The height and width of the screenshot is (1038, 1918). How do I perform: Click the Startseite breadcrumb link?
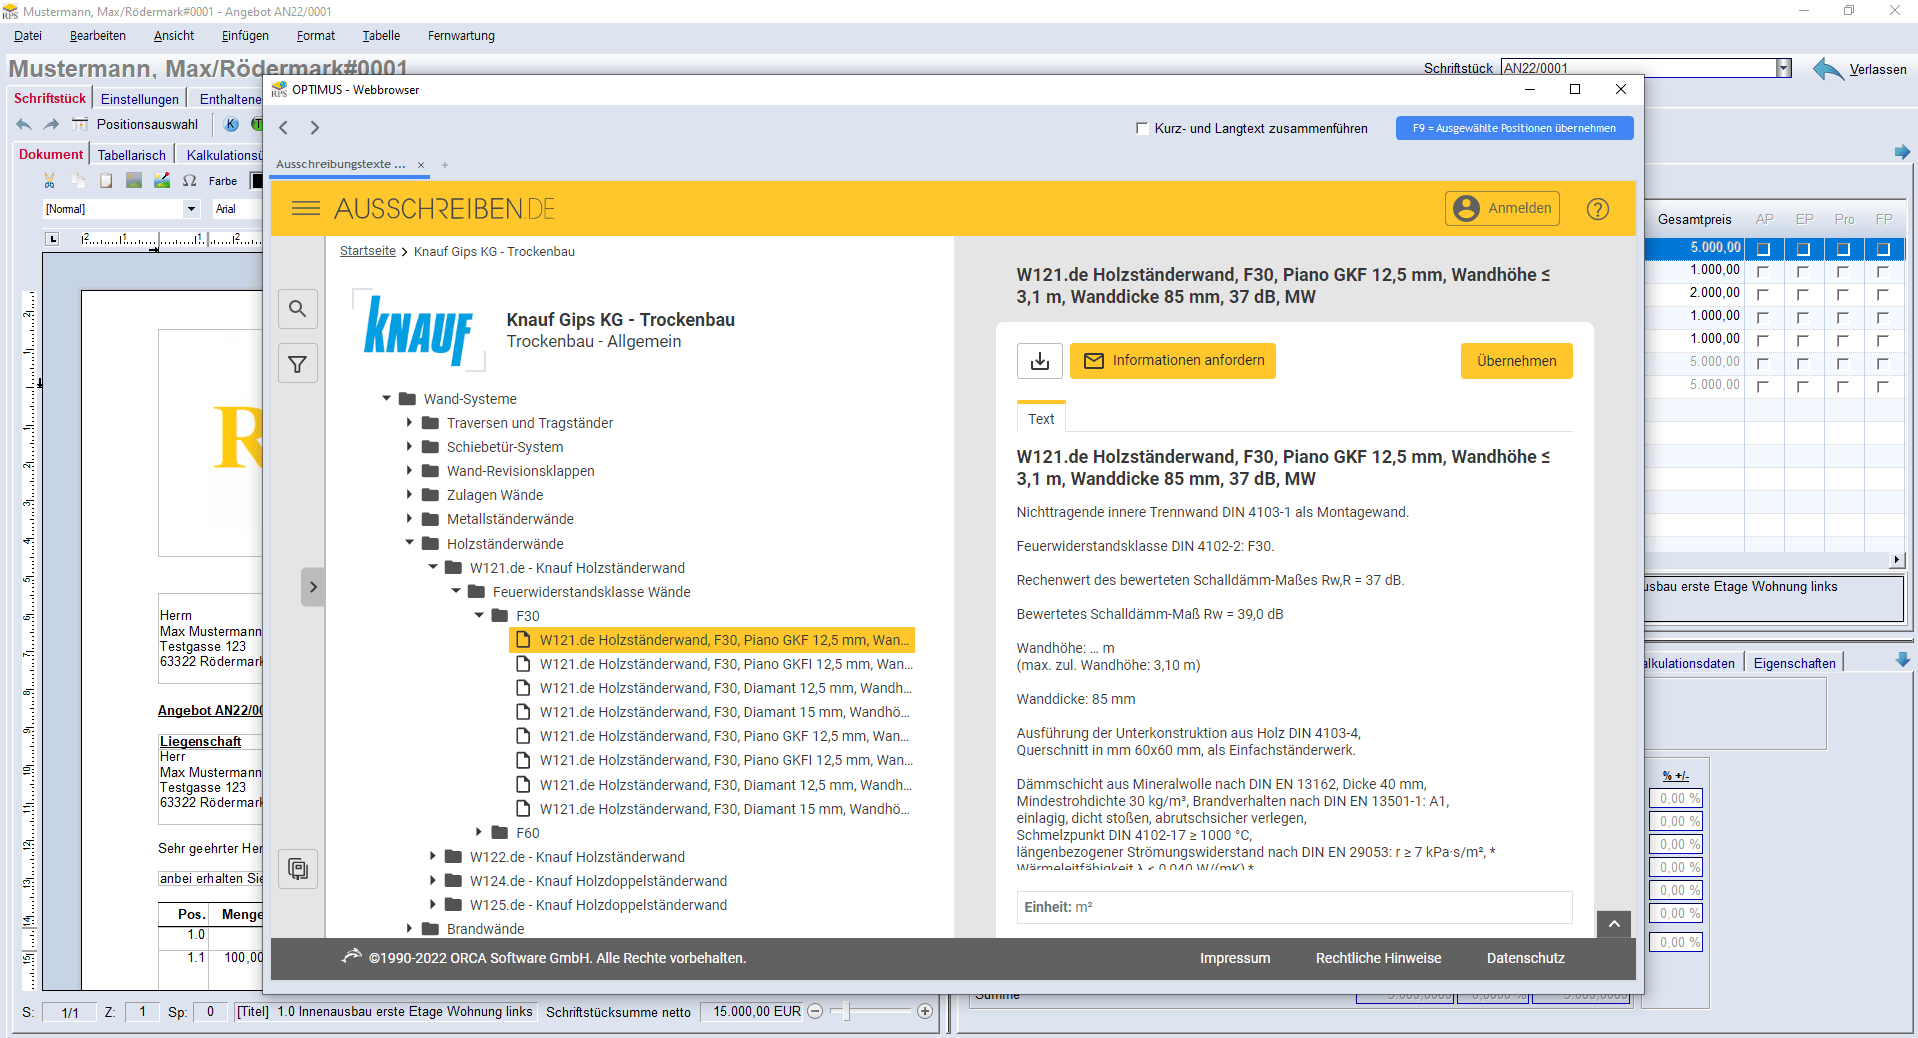pos(367,251)
